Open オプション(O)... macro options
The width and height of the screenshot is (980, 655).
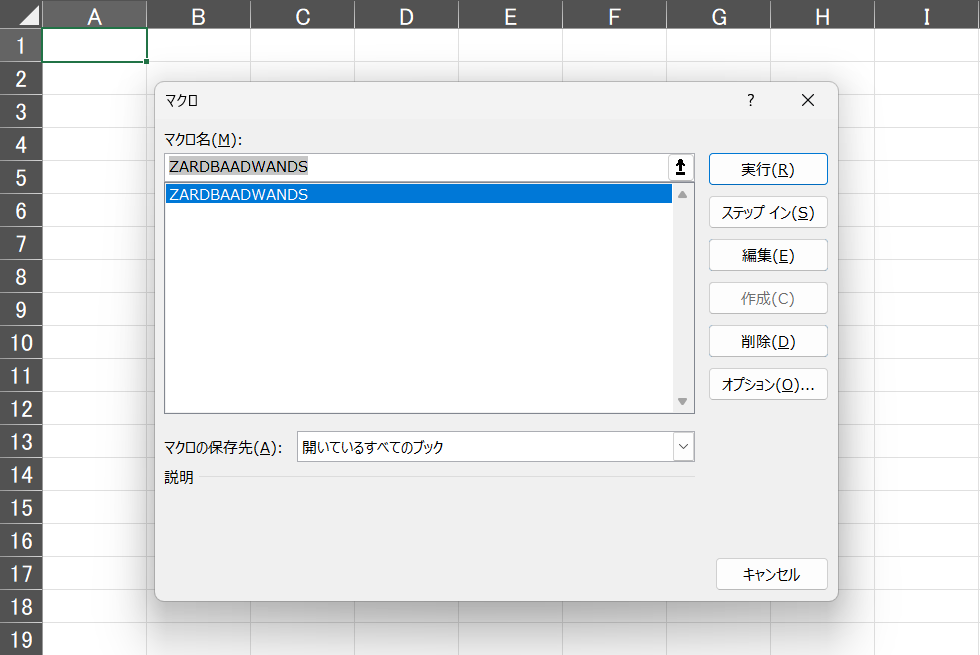(x=768, y=384)
